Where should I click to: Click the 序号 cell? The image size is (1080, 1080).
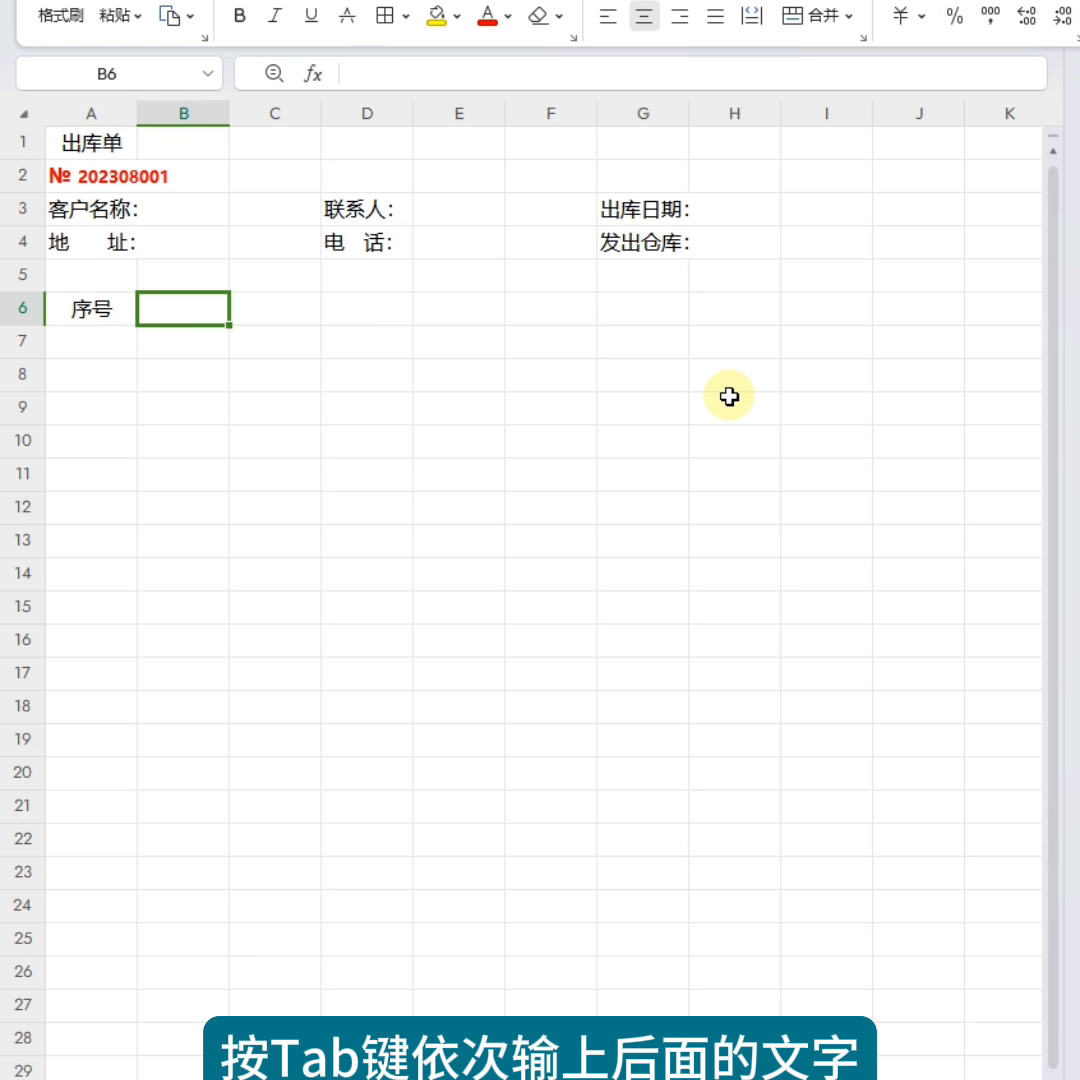92,309
